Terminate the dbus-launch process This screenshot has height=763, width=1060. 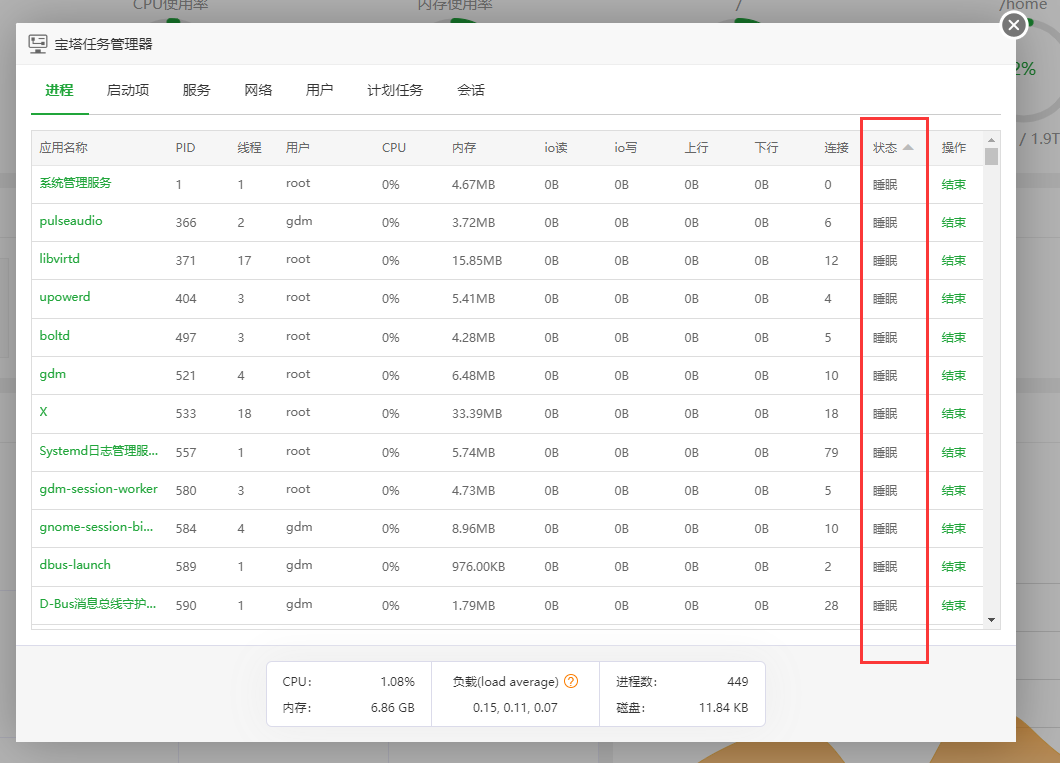(953, 566)
